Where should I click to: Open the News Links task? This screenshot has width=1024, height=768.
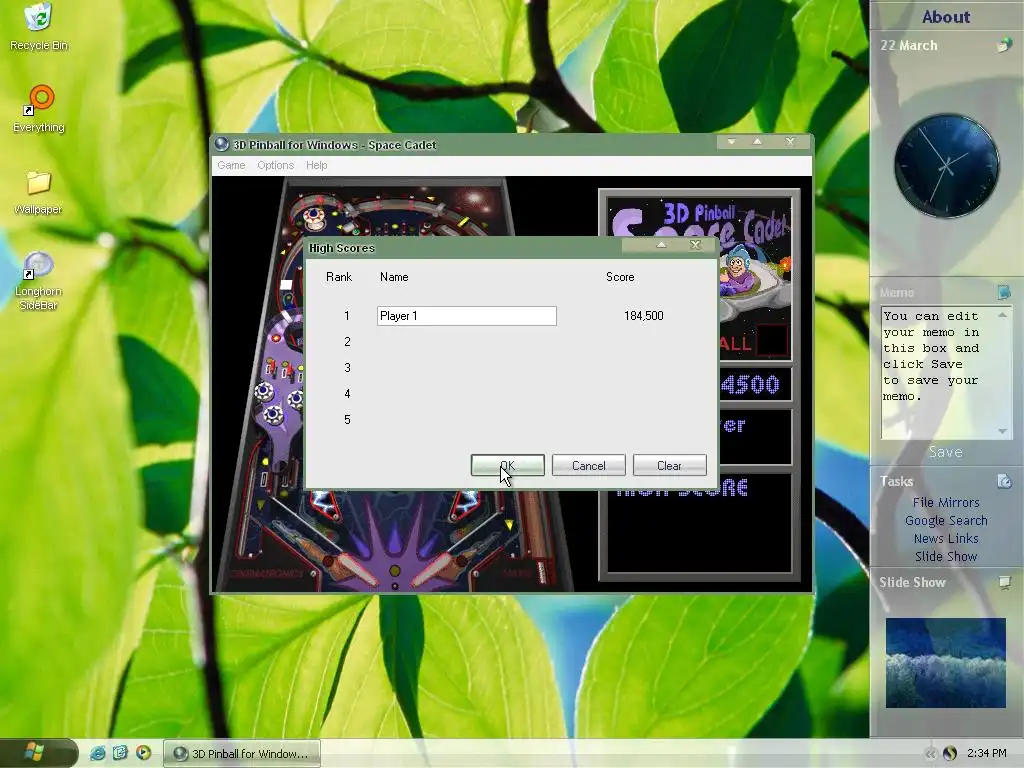[946, 538]
